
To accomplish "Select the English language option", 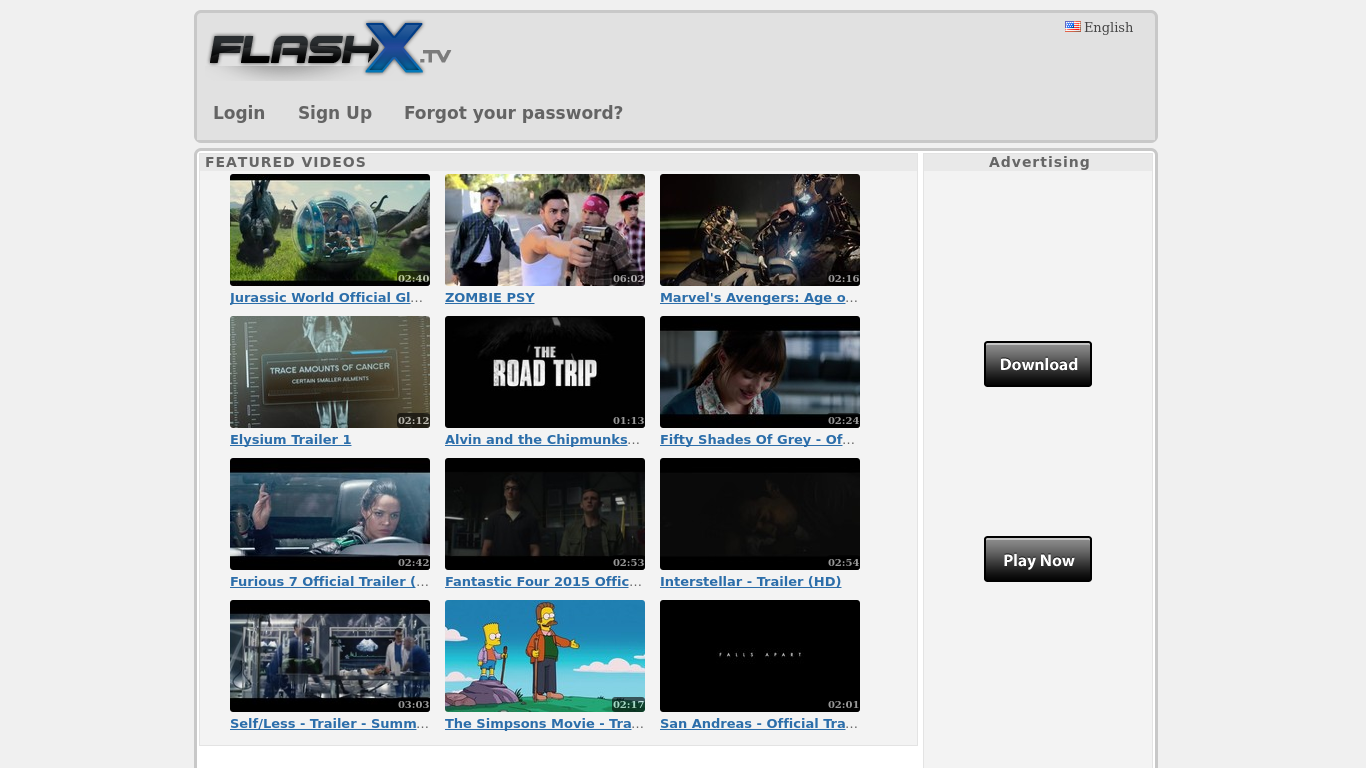I will coord(1108,27).
